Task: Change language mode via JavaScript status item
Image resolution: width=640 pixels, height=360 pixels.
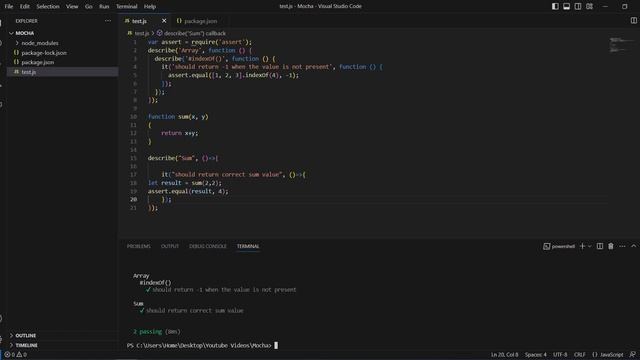Action: pos(608,355)
